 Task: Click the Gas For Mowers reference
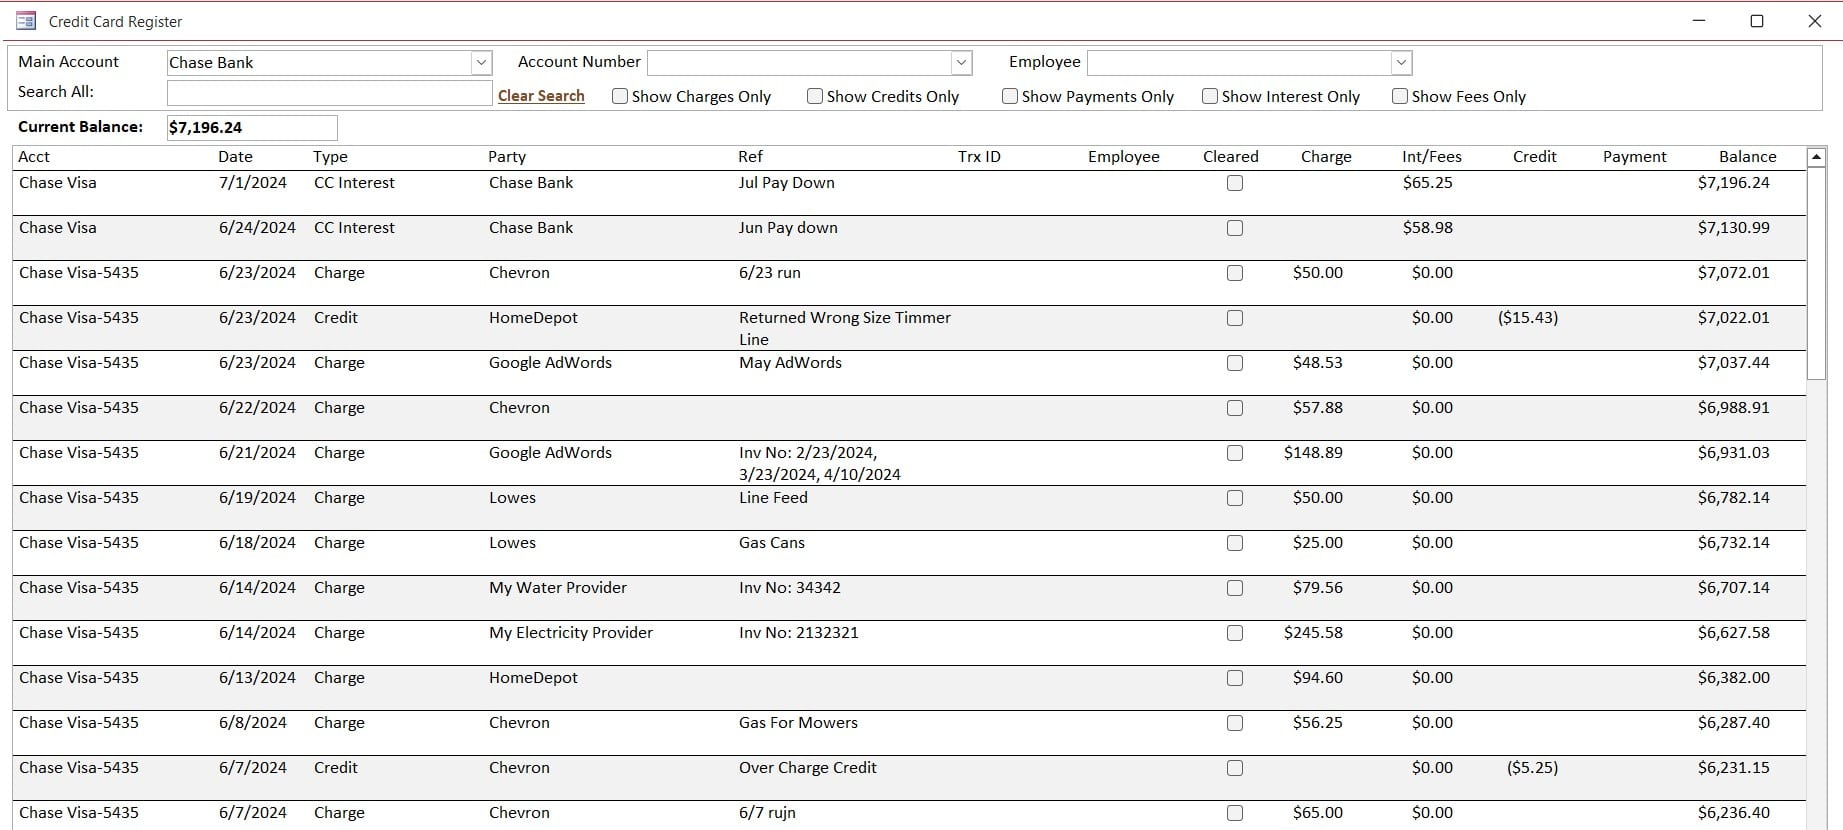coord(798,723)
